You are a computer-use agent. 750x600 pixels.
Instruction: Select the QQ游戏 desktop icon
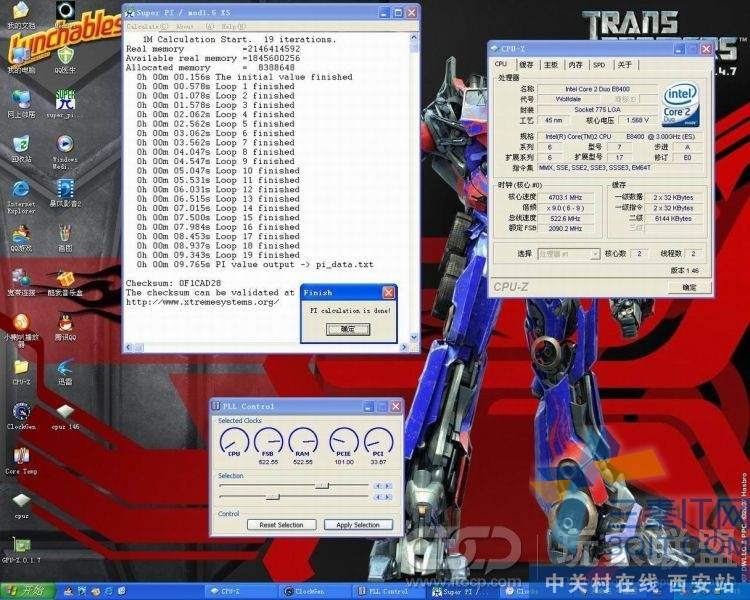tap(21, 238)
